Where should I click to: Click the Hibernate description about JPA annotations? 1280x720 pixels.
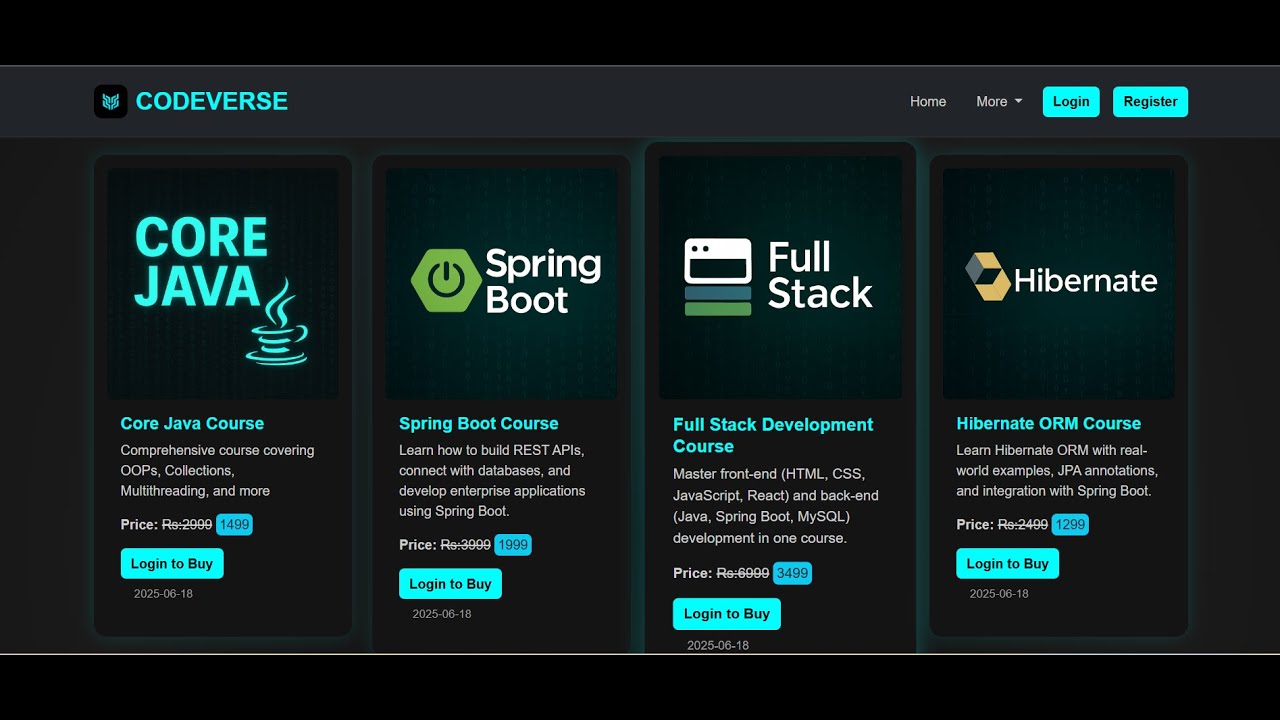click(1057, 470)
